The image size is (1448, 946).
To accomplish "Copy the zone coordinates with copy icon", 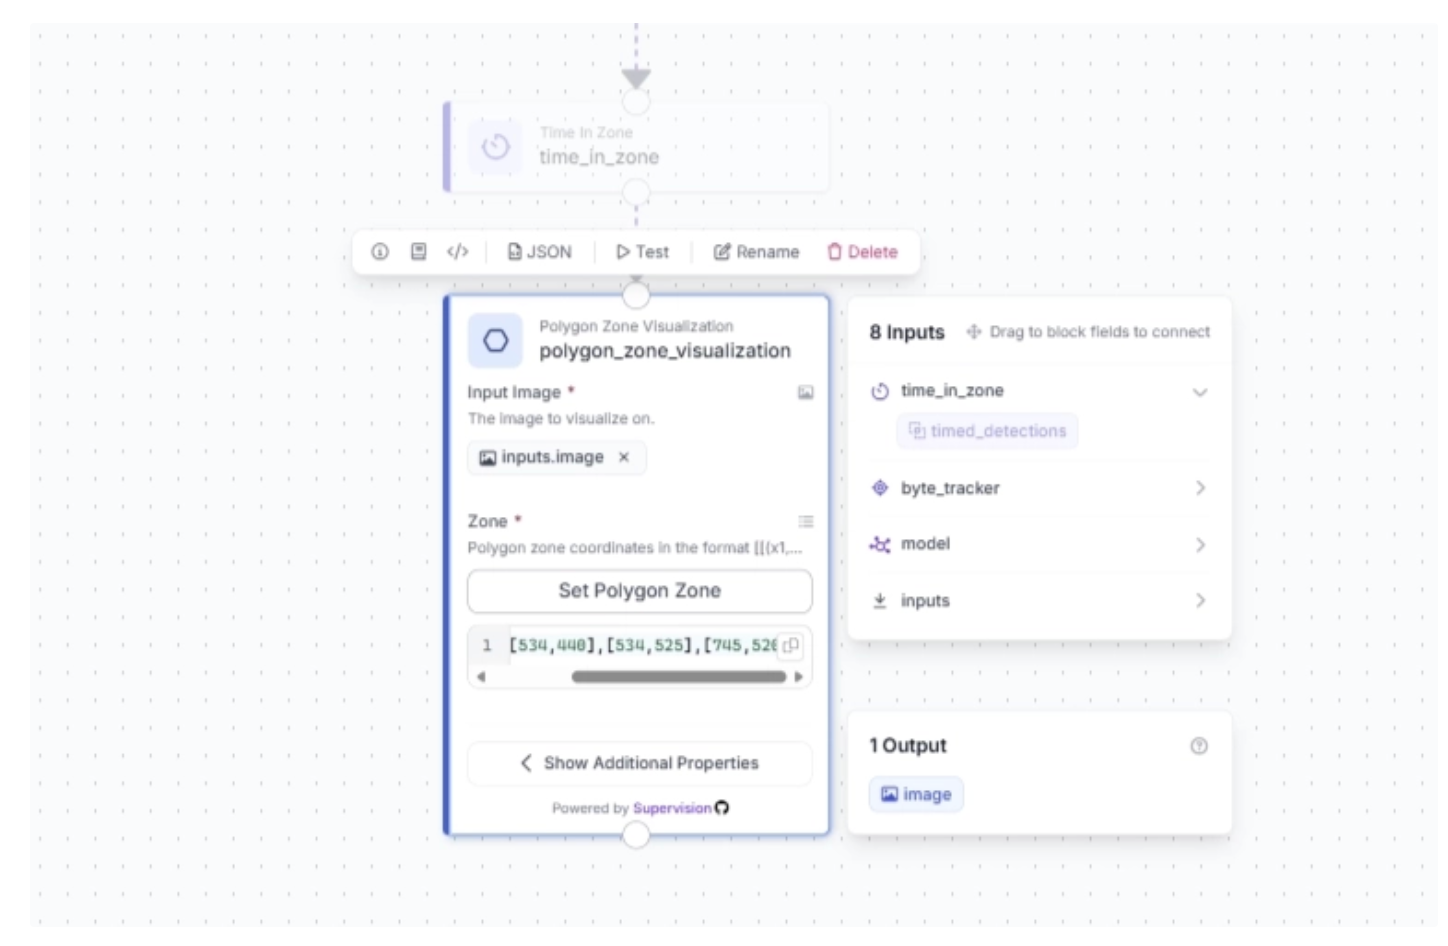I will click(791, 645).
